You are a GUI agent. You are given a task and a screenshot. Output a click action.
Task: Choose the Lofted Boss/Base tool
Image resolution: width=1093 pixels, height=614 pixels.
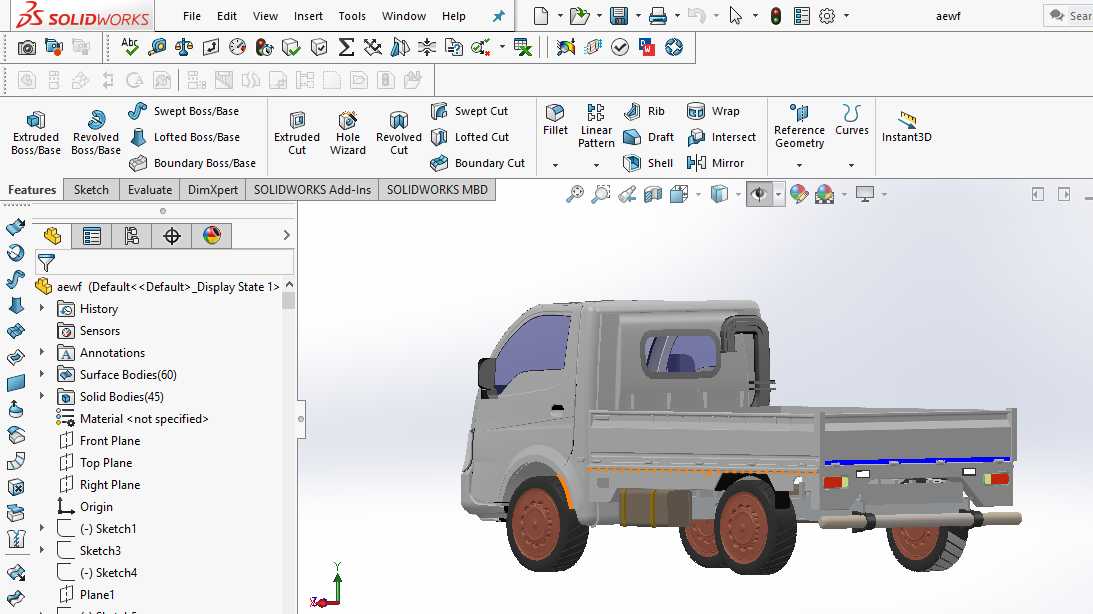[x=185, y=137]
